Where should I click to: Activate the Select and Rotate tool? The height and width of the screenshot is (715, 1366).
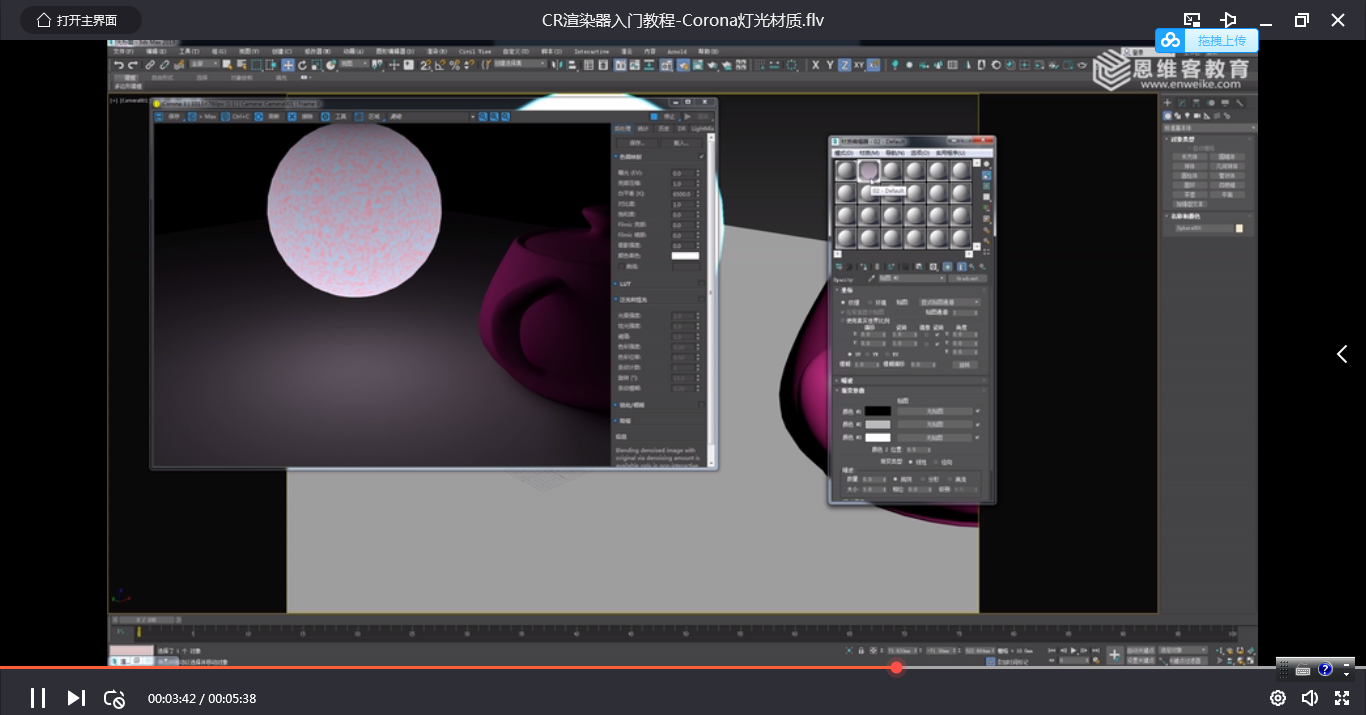pos(302,65)
